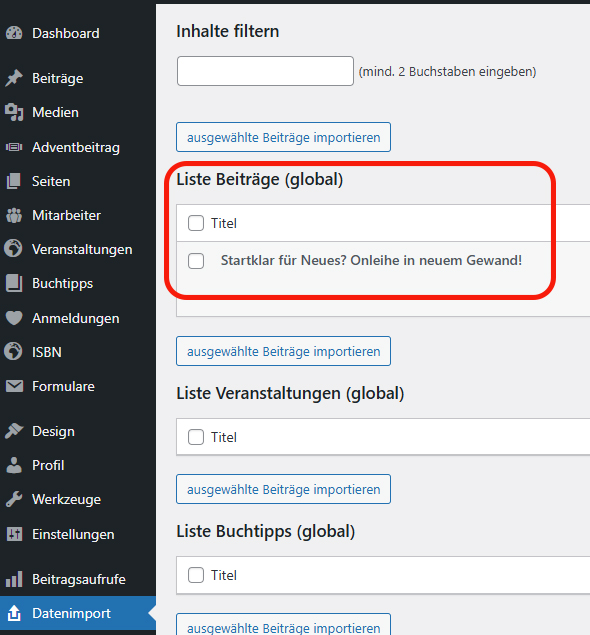
Task: Click the Anmeldungen heart icon
Action: pyautogui.click(x=14, y=318)
